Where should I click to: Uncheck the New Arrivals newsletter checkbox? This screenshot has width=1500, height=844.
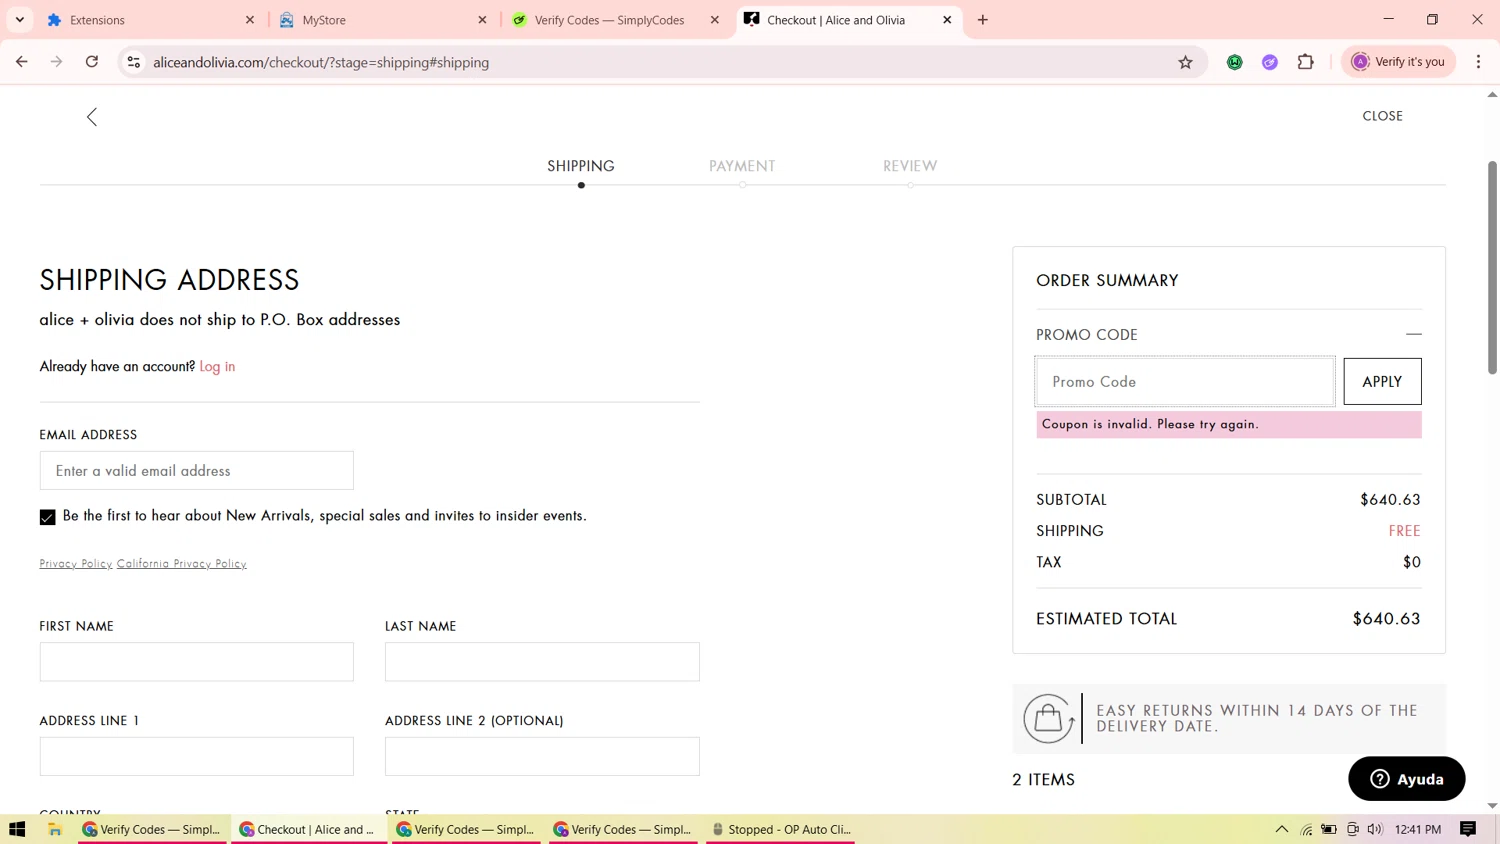pyautogui.click(x=47, y=517)
